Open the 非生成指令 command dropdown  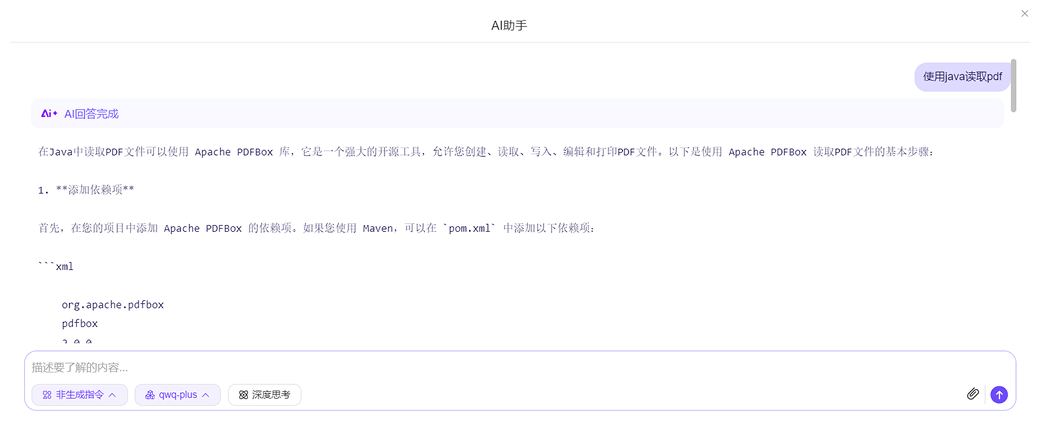tap(79, 395)
